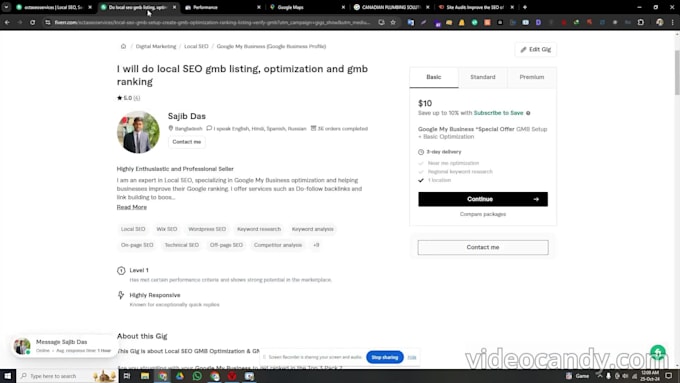Viewport: 680px width, 383px height.
Task: Reload the page with refresh icon
Action: pos(33,22)
